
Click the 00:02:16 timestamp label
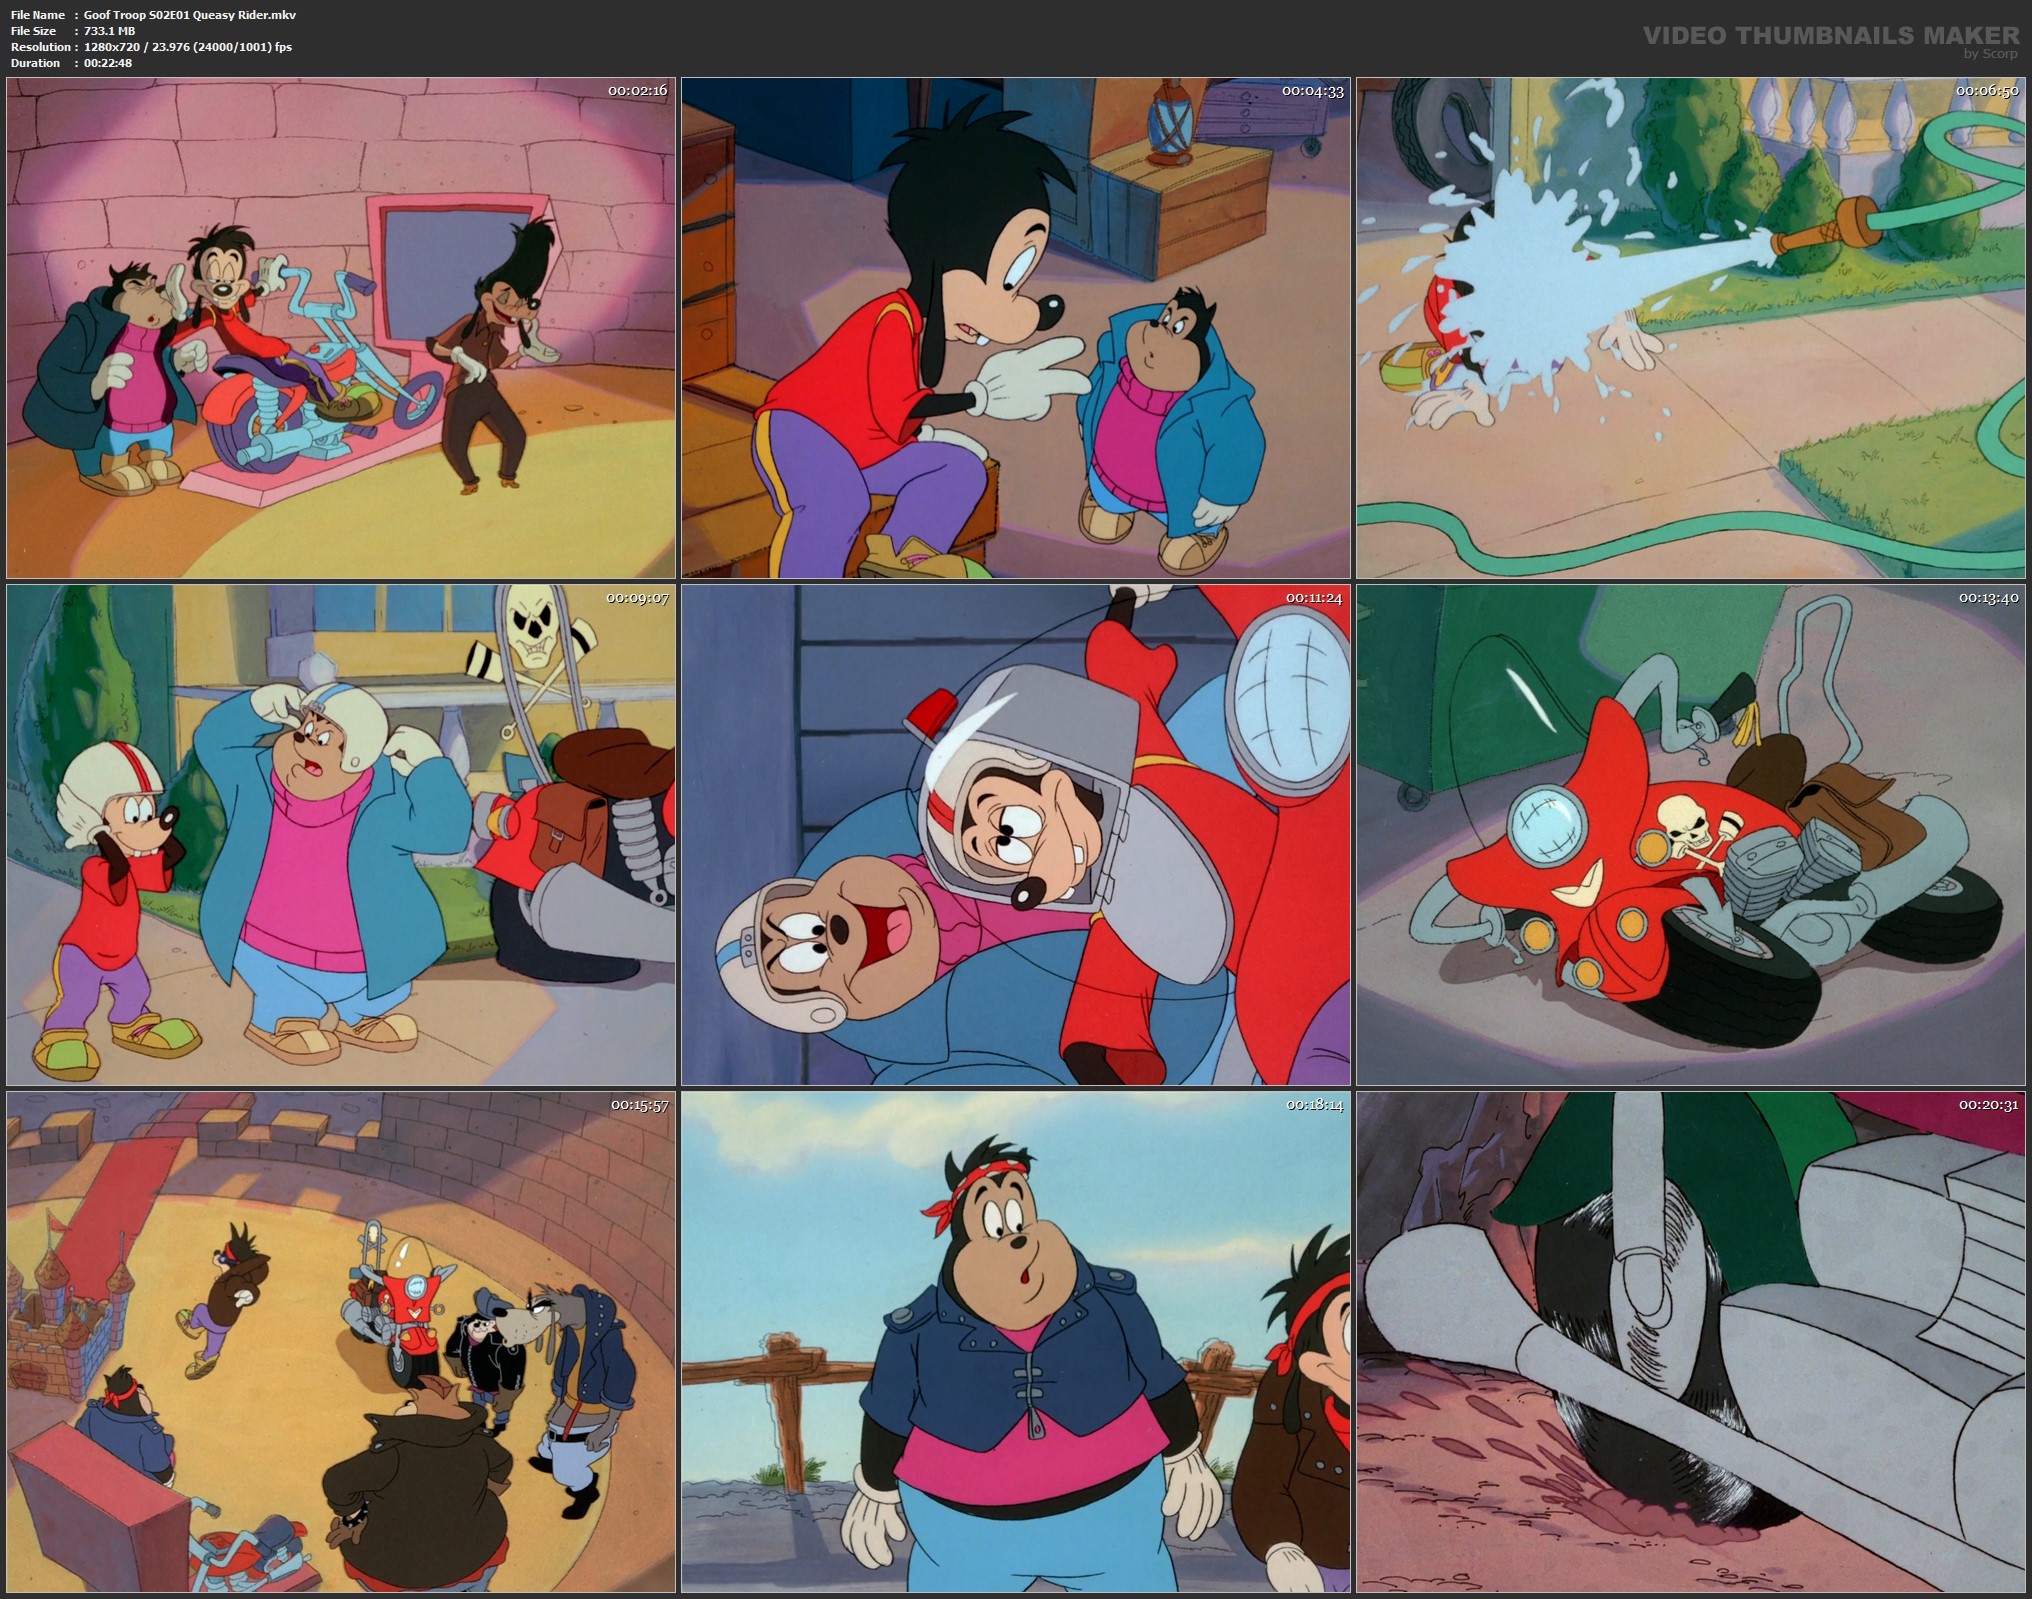point(637,91)
